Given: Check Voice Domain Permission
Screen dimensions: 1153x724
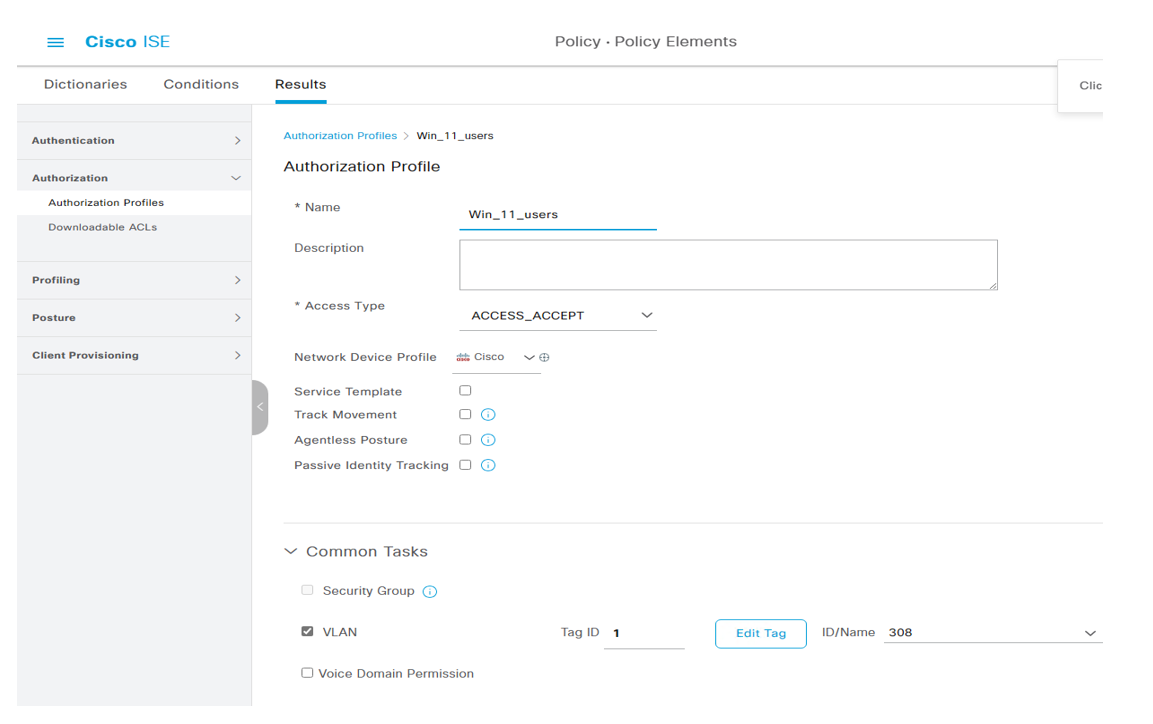Looking at the screenshot, I should [307, 673].
